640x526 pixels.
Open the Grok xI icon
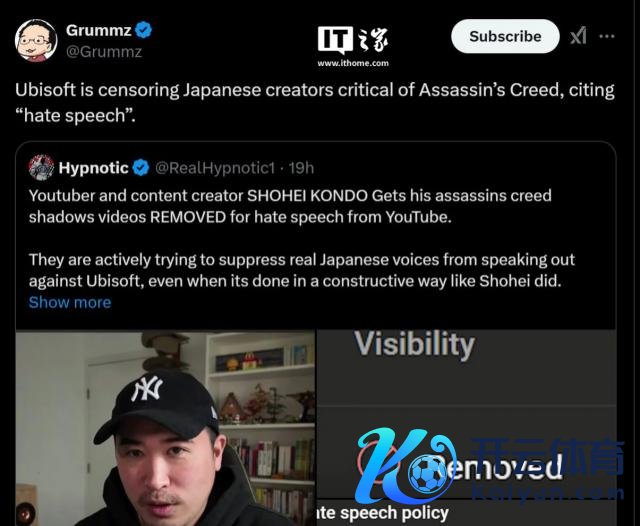pos(578,36)
